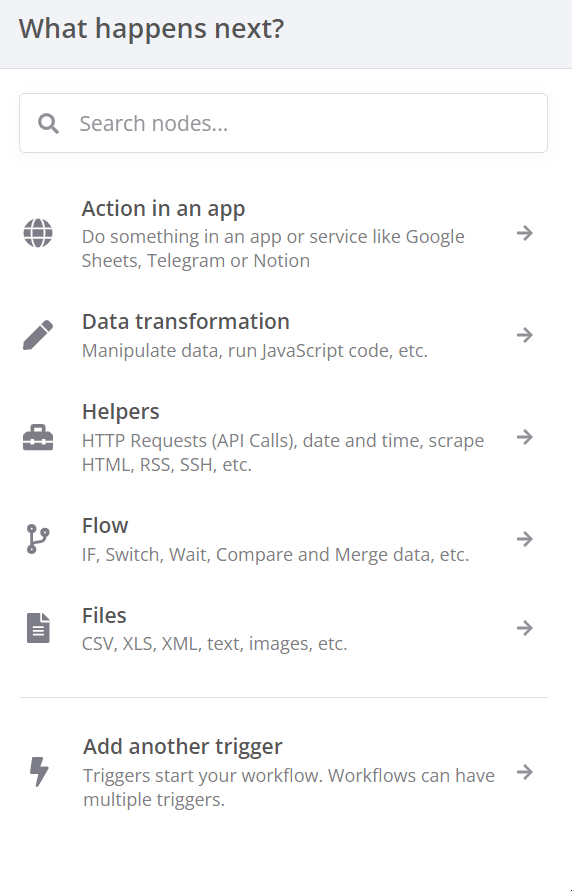Select the Helpers title
572x891 pixels.
[x=120, y=412]
